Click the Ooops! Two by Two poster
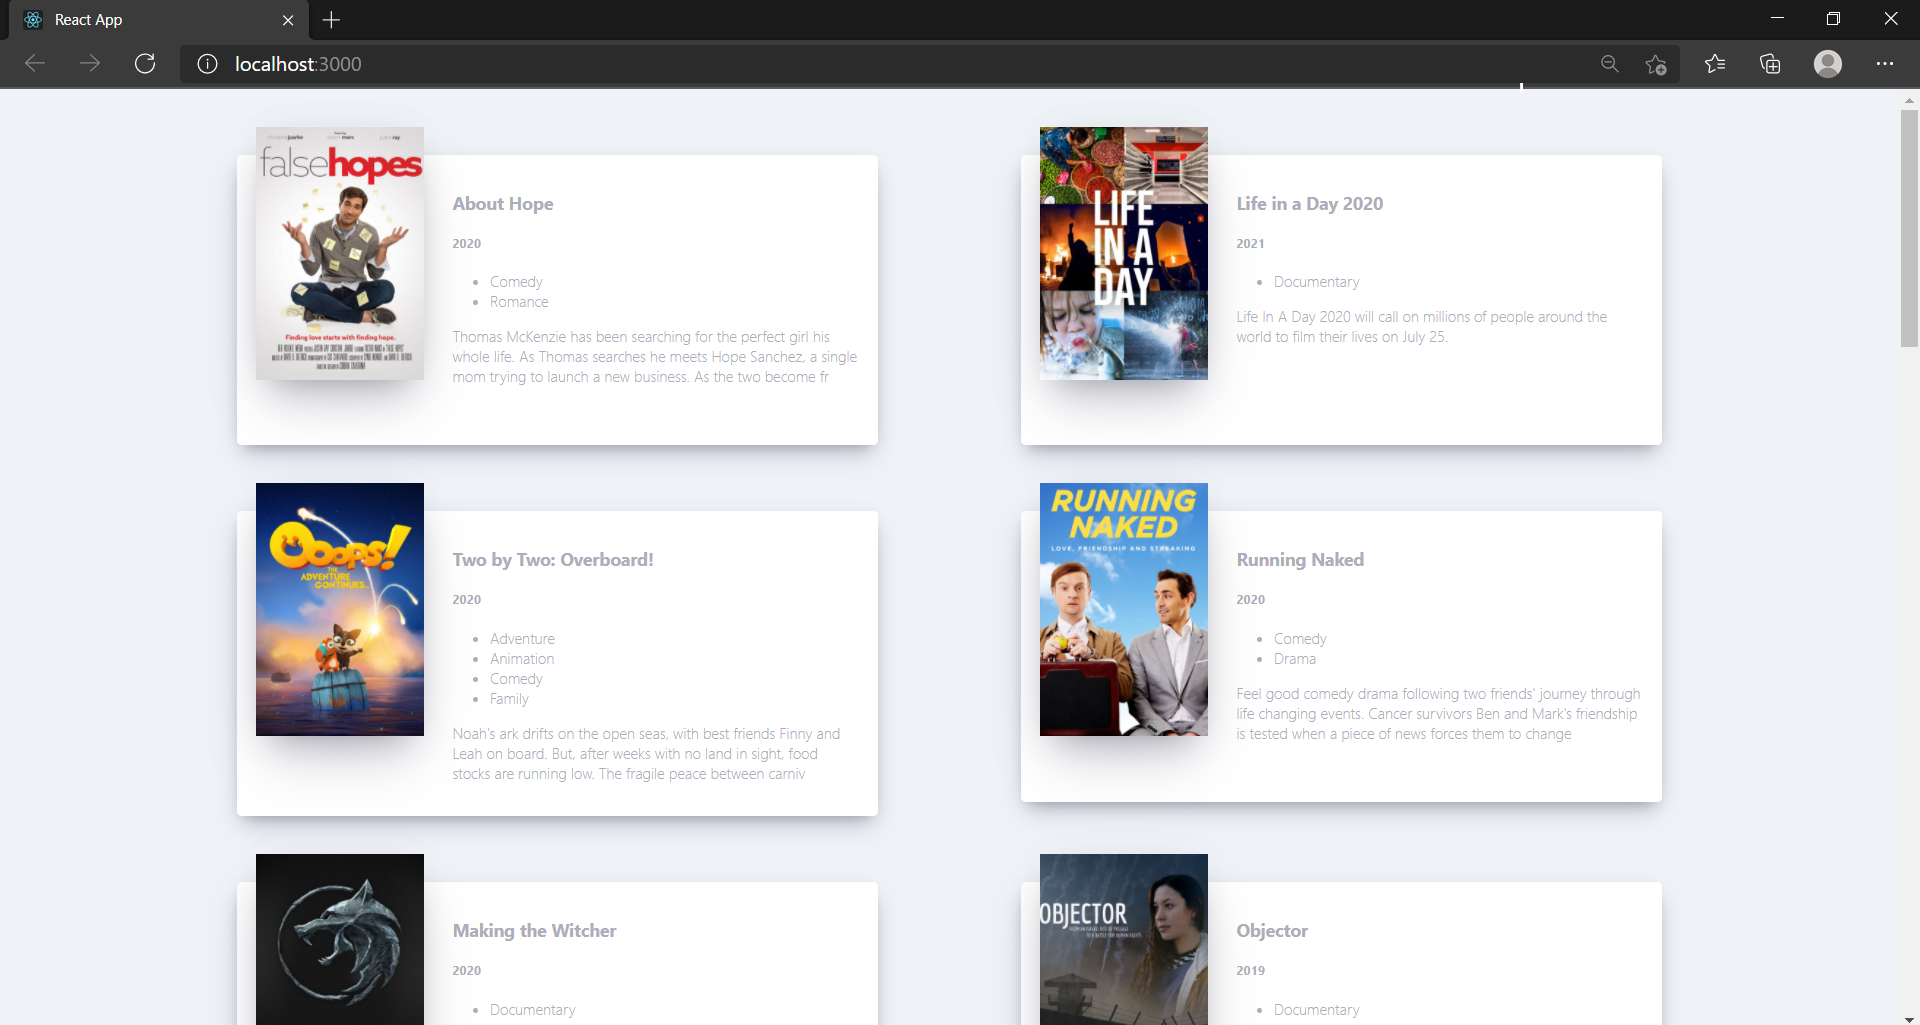 pyautogui.click(x=340, y=609)
